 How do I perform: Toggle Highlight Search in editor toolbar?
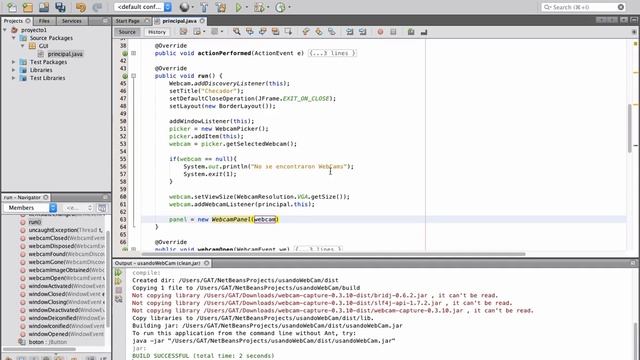click(276, 32)
